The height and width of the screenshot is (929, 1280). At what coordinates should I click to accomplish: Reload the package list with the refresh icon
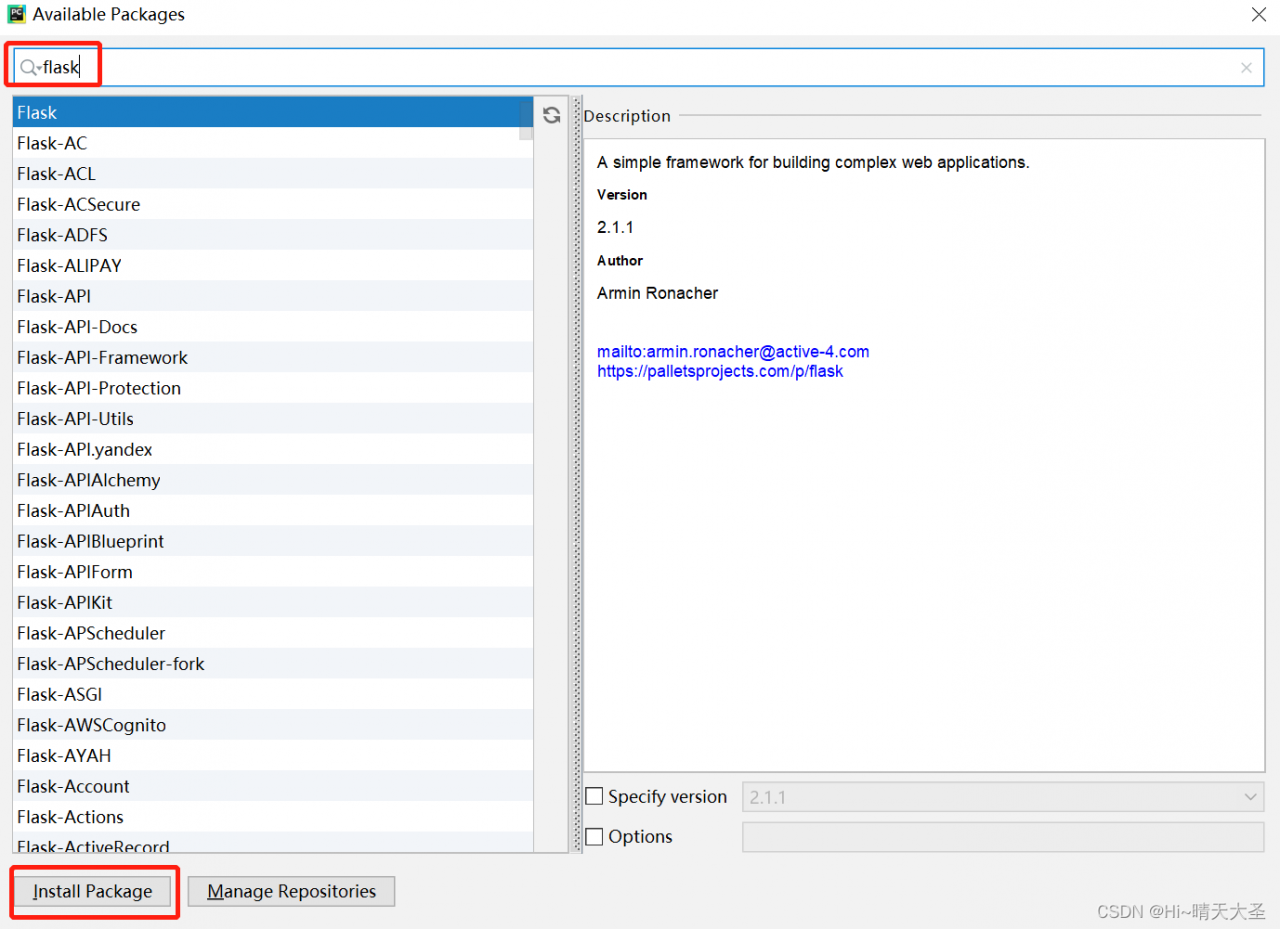[551, 115]
